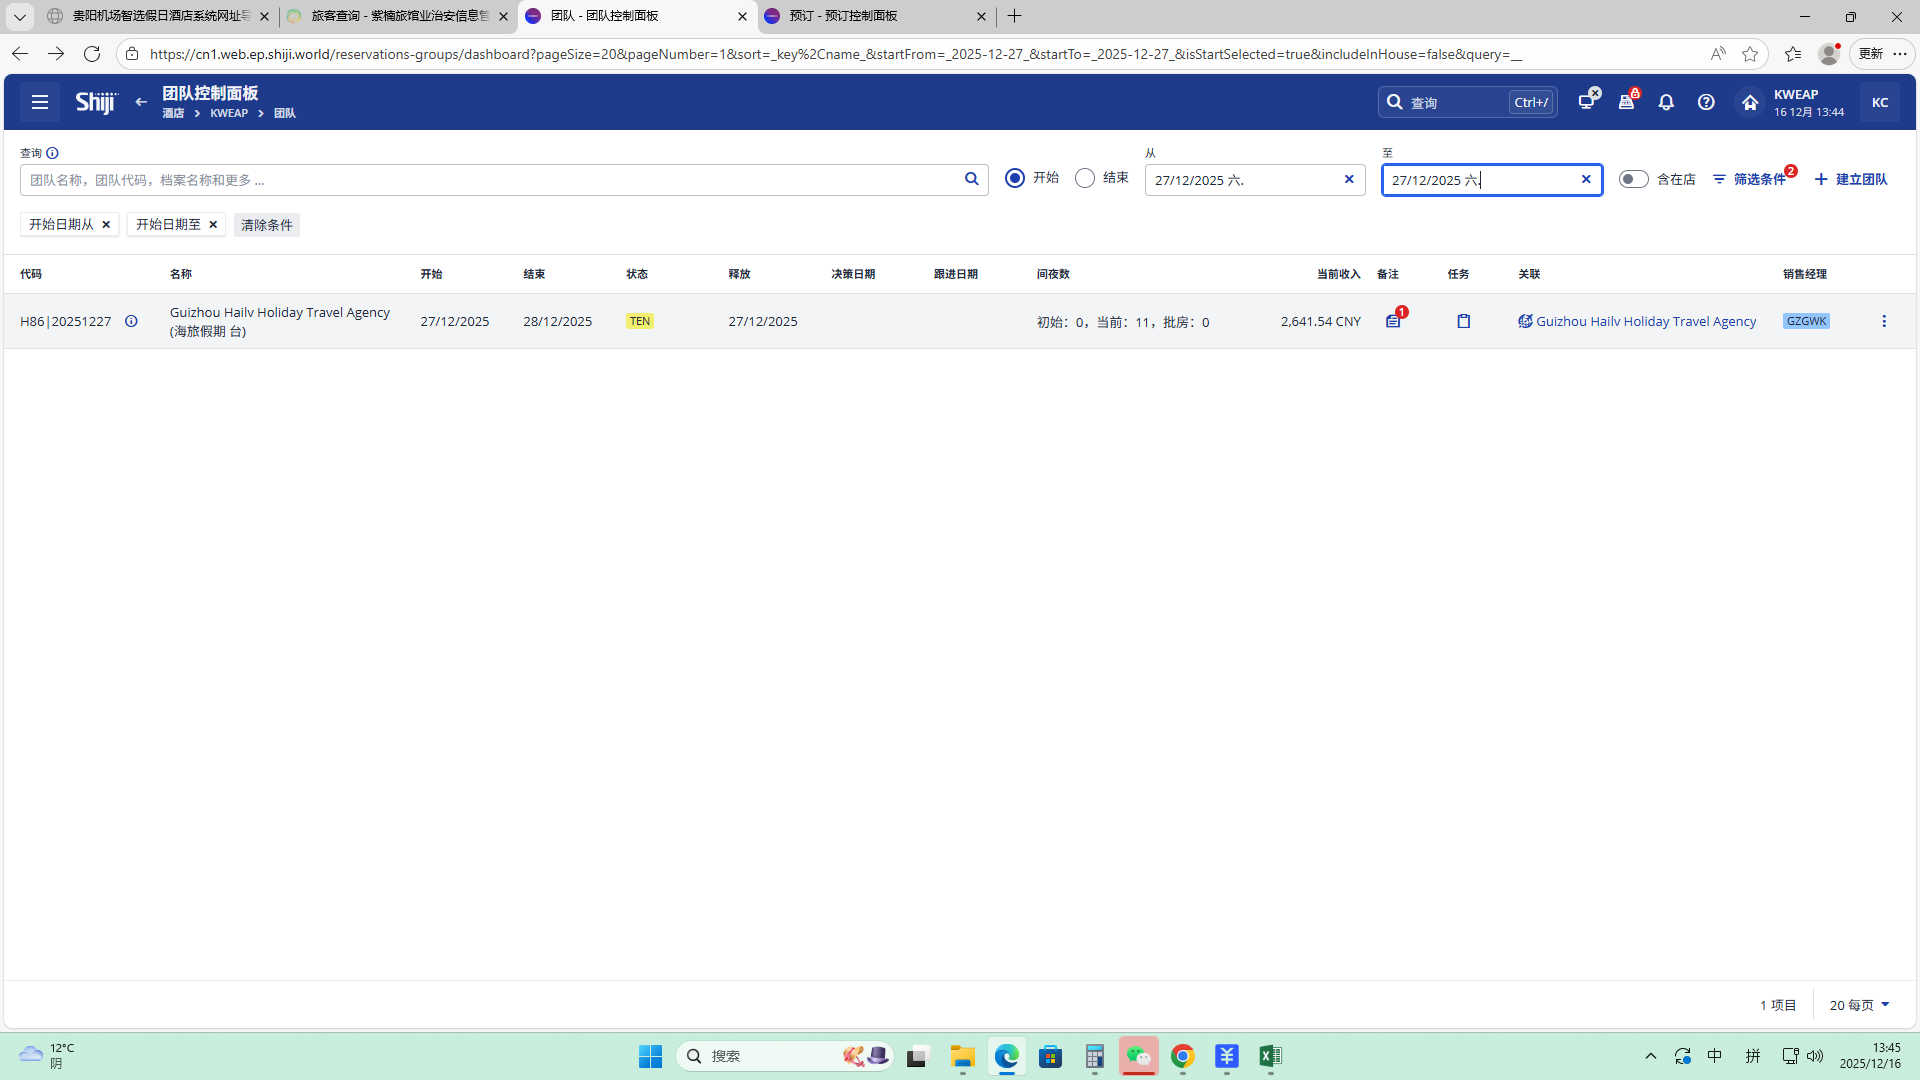The width and height of the screenshot is (1920, 1080).
Task: Click KWEAP in the breadcrumb
Action: coord(229,114)
